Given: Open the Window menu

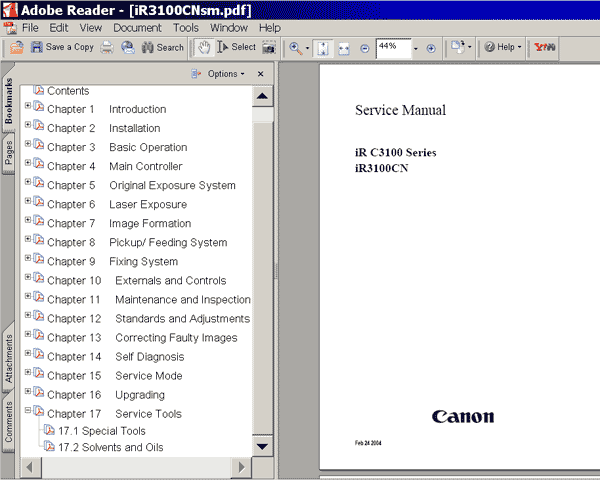Looking at the screenshot, I should (x=229, y=28).
